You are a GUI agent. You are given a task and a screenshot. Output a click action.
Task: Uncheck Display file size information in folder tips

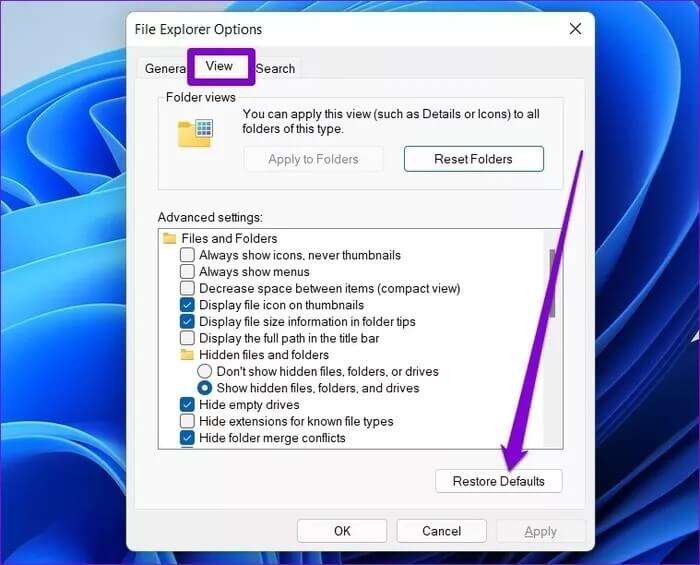(187, 321)
